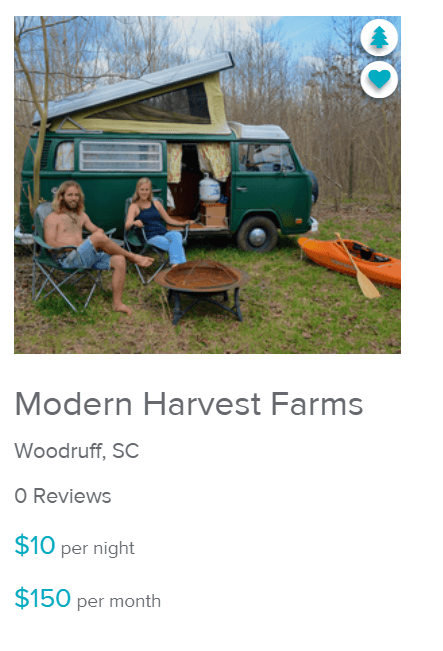Open the Modern Harvest Farms listing title
The image size is (443, 651).
pos(189,404)
